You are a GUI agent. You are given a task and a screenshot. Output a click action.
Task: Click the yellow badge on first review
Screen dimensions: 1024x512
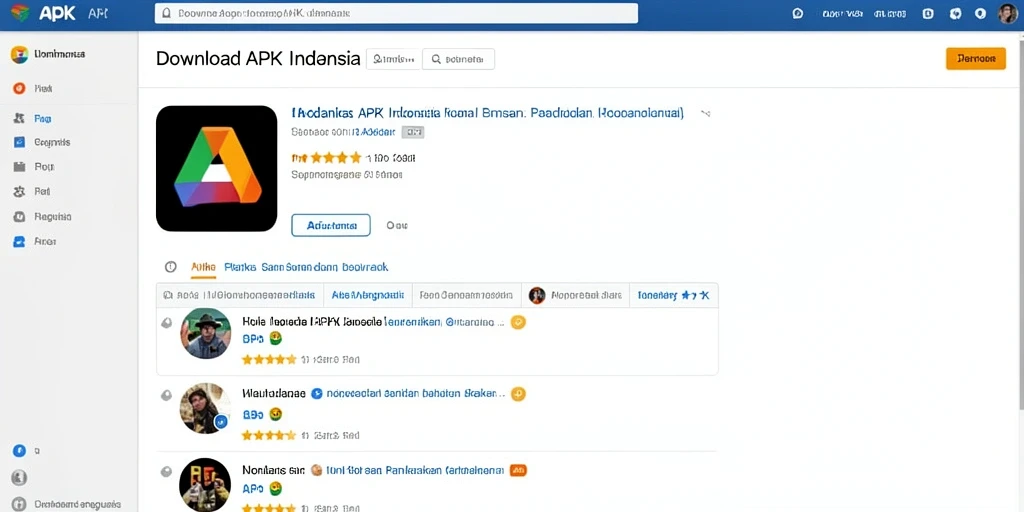click(518, 322)
